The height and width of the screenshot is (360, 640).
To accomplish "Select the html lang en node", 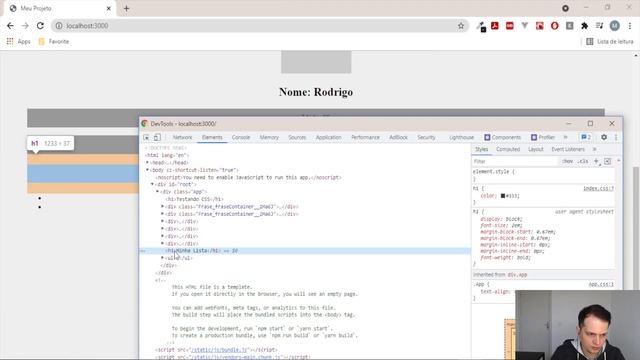I will click(167, 155).
